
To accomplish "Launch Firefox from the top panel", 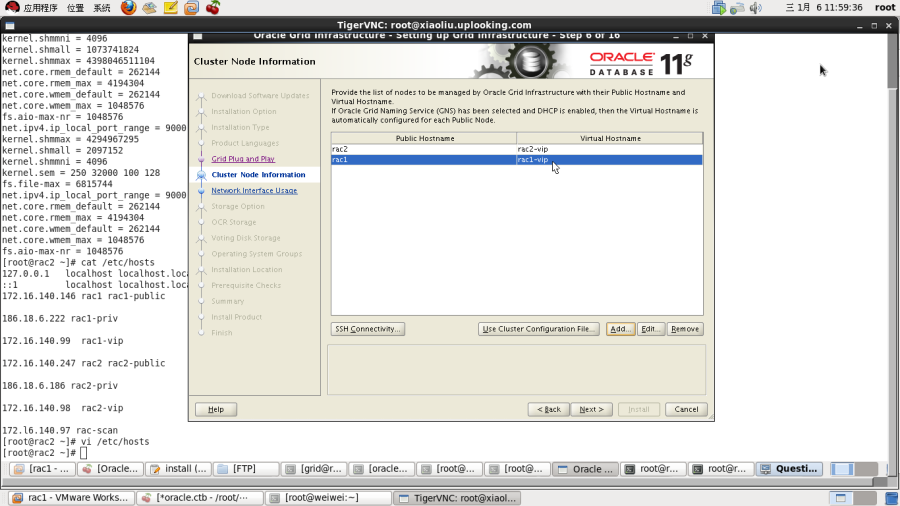I will click(x=129, y=7).
